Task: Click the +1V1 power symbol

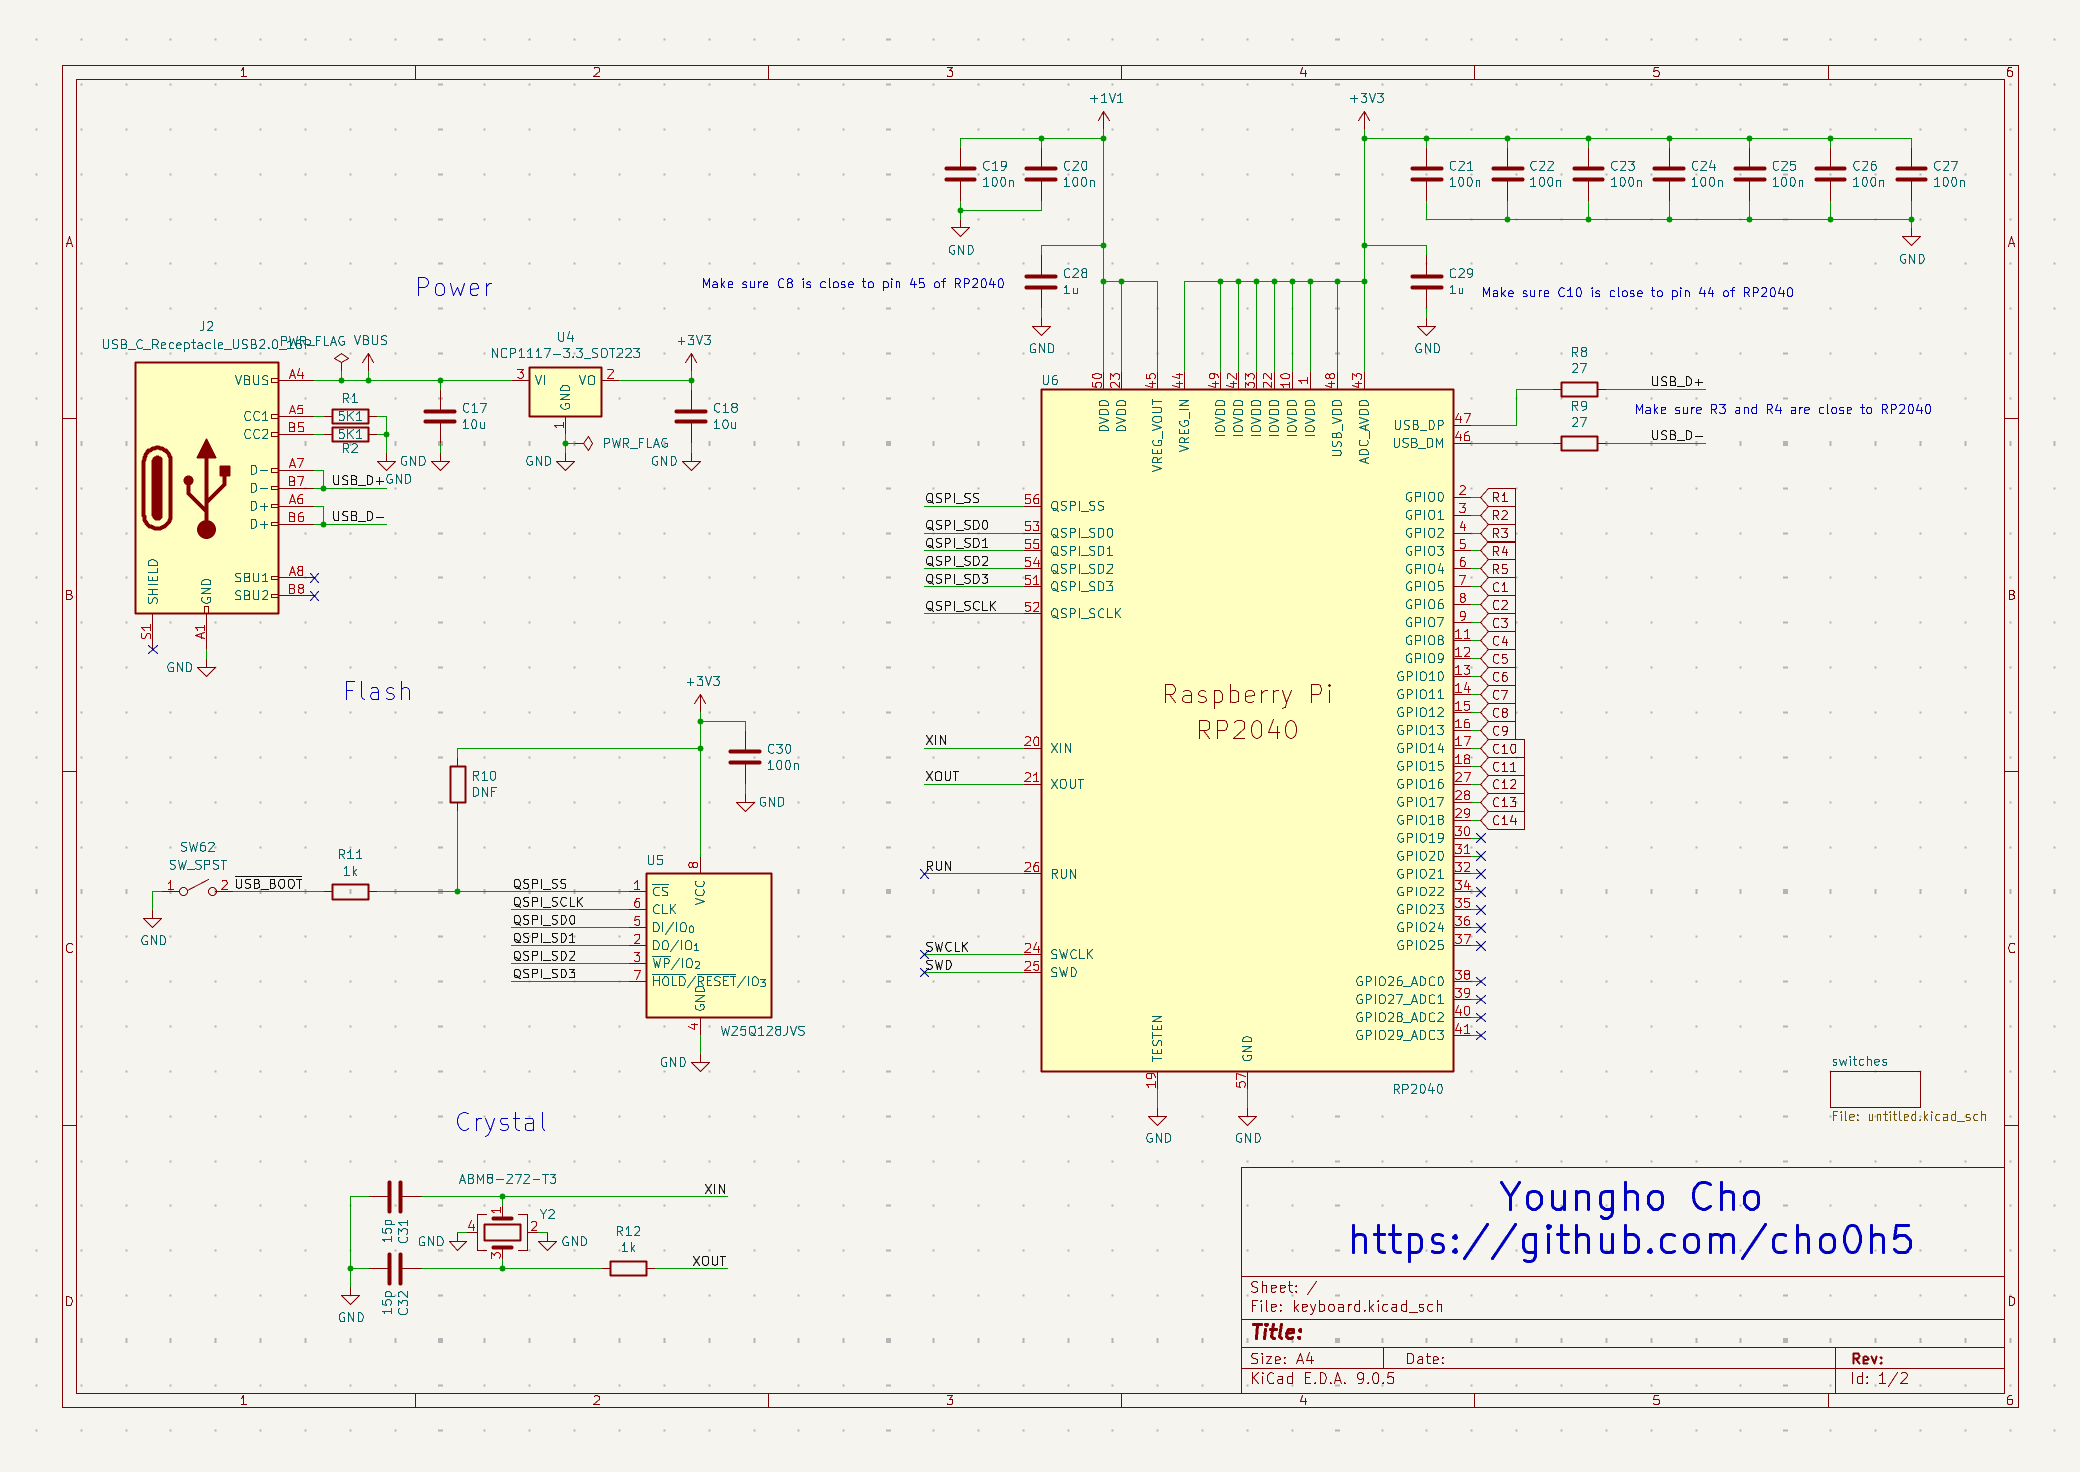Action: coord(1104,108)
